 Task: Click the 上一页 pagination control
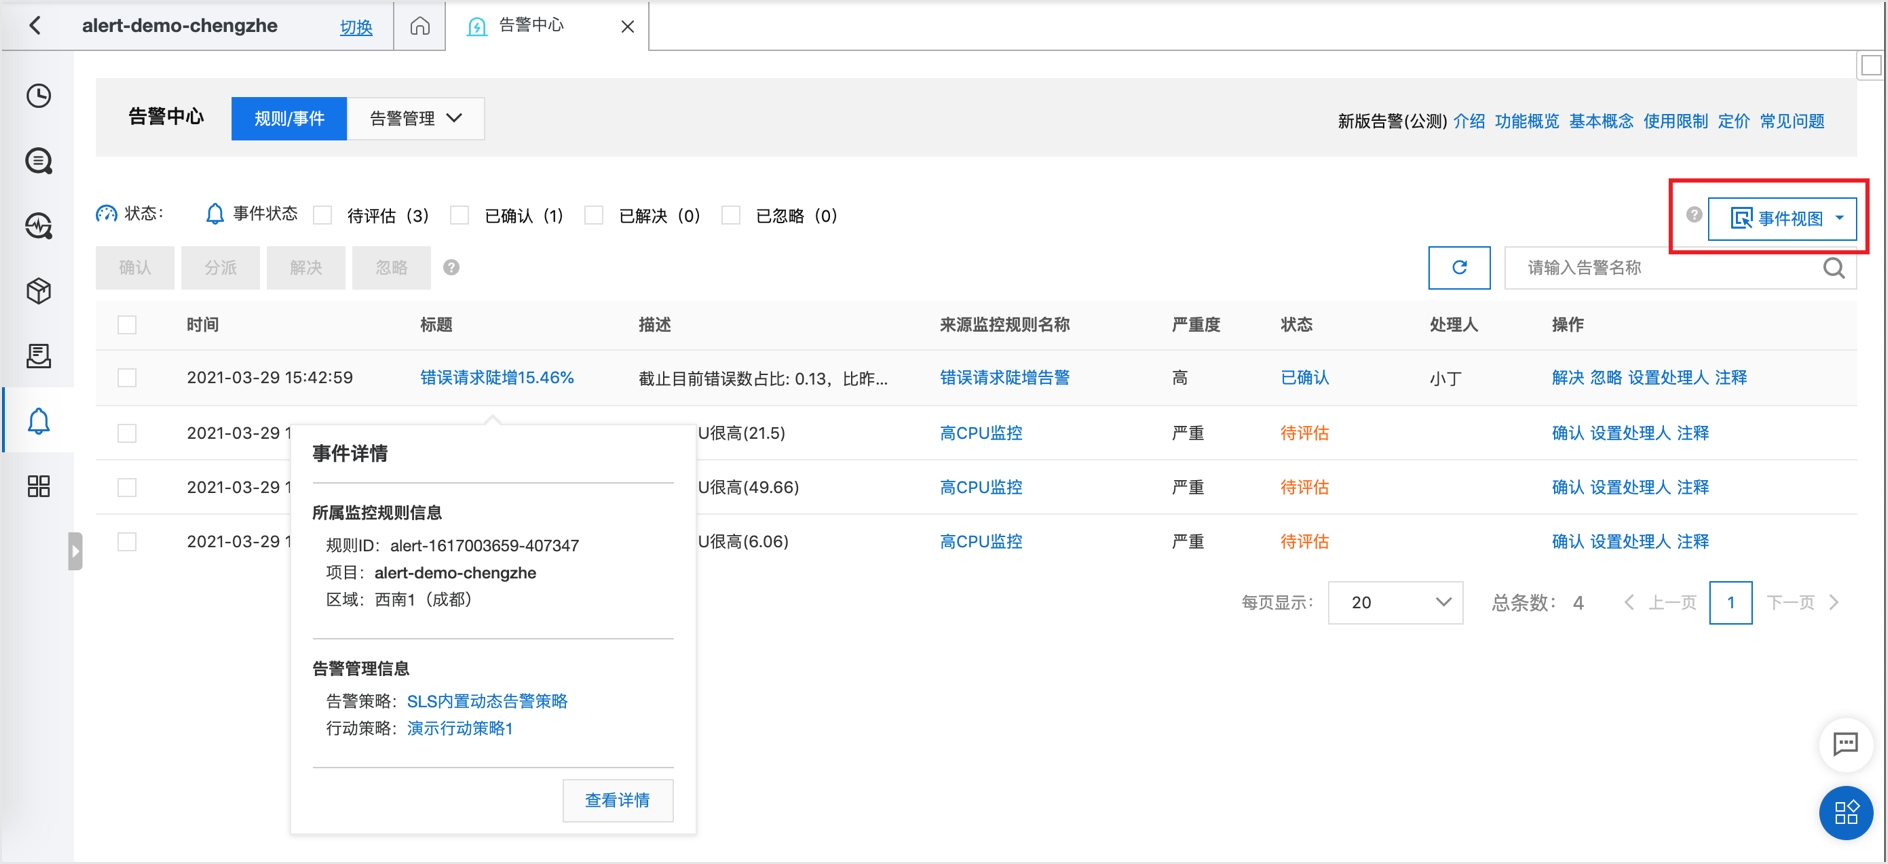1660,603
